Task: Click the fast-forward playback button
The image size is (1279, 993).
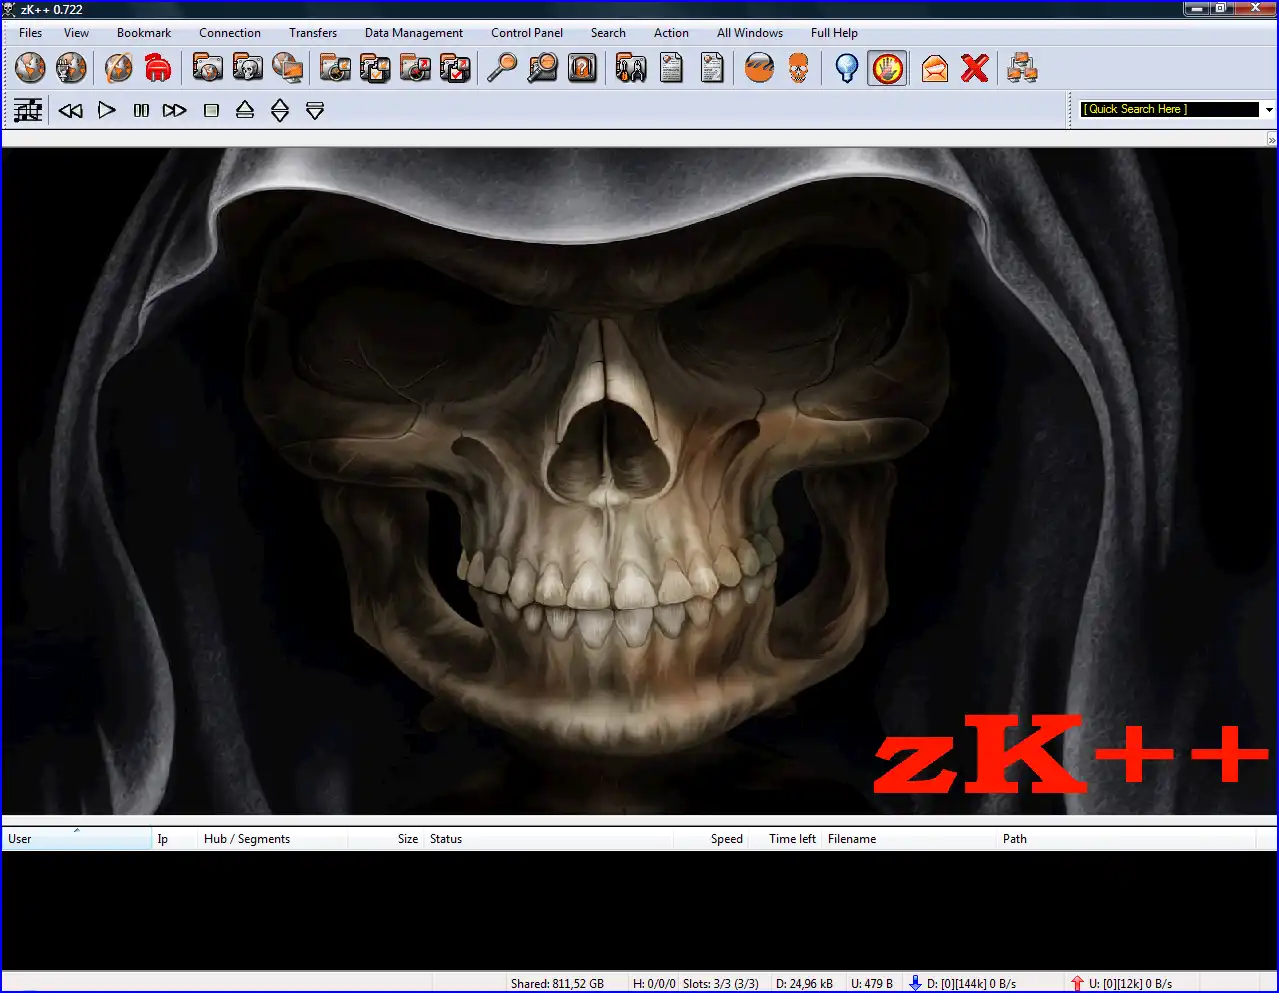Action: click(175, 110)
